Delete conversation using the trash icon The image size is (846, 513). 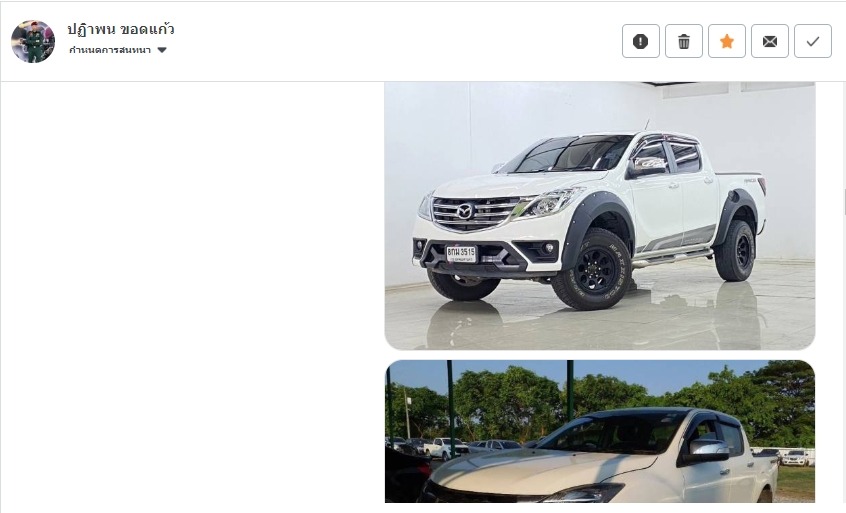[x=684, y=41]
